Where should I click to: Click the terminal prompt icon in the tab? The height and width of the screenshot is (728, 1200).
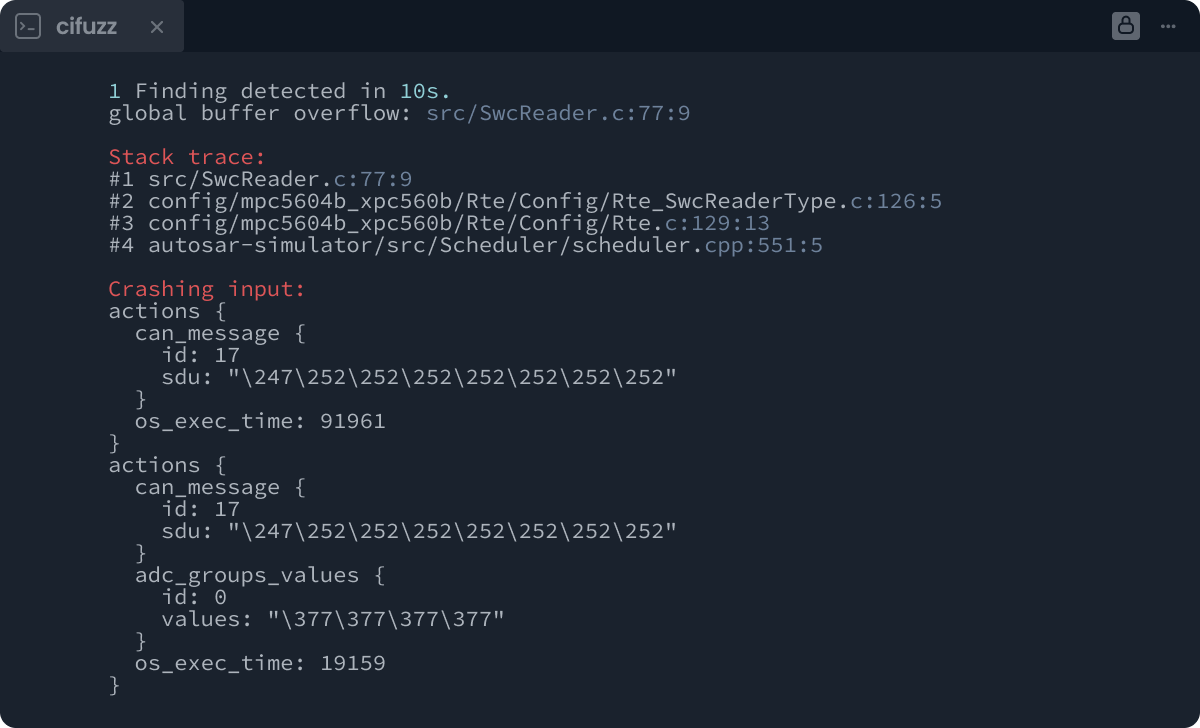coord(28,27)
